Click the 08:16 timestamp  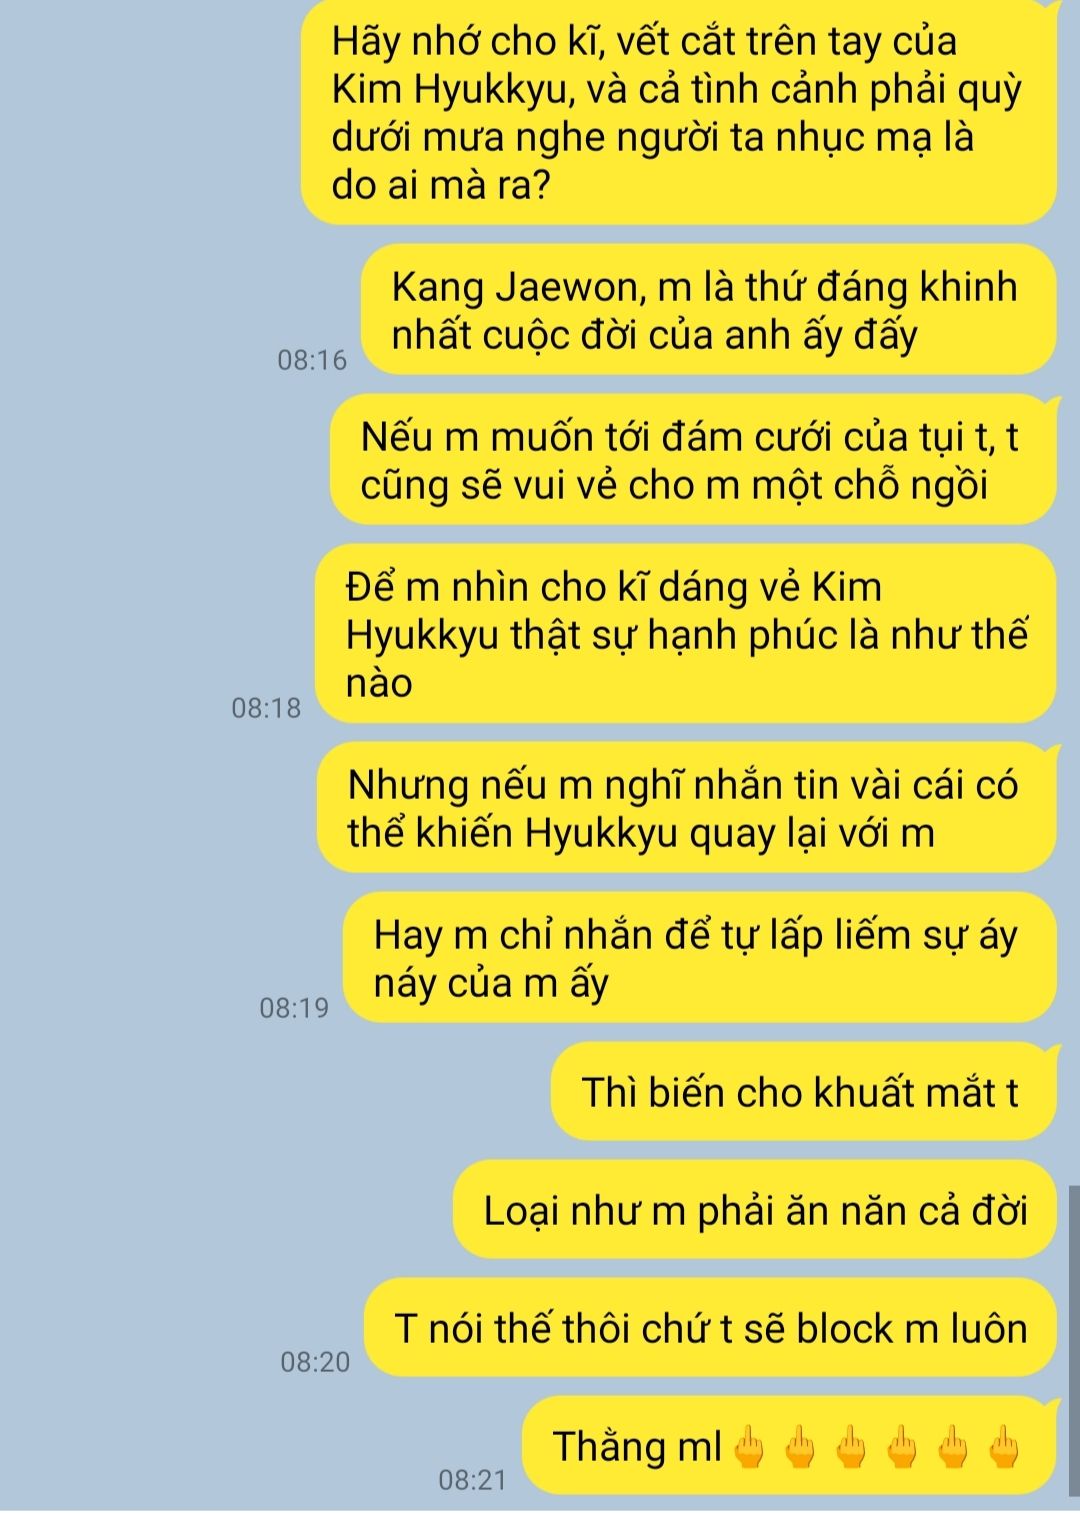pos(312,360)
